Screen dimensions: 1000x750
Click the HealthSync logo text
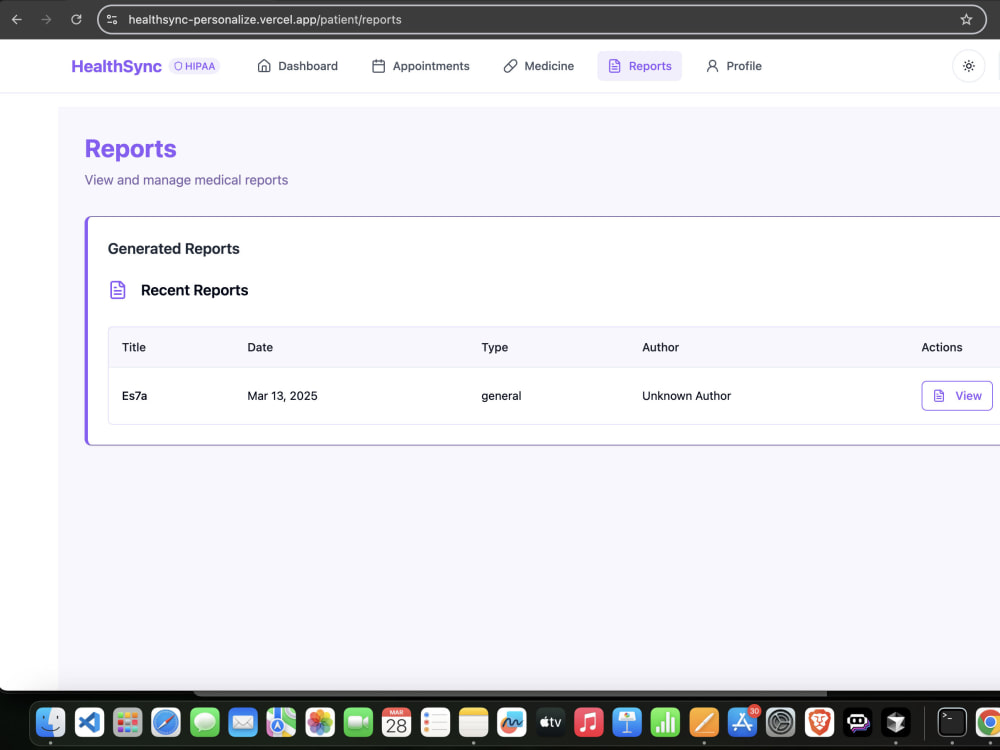coord(116,66)
